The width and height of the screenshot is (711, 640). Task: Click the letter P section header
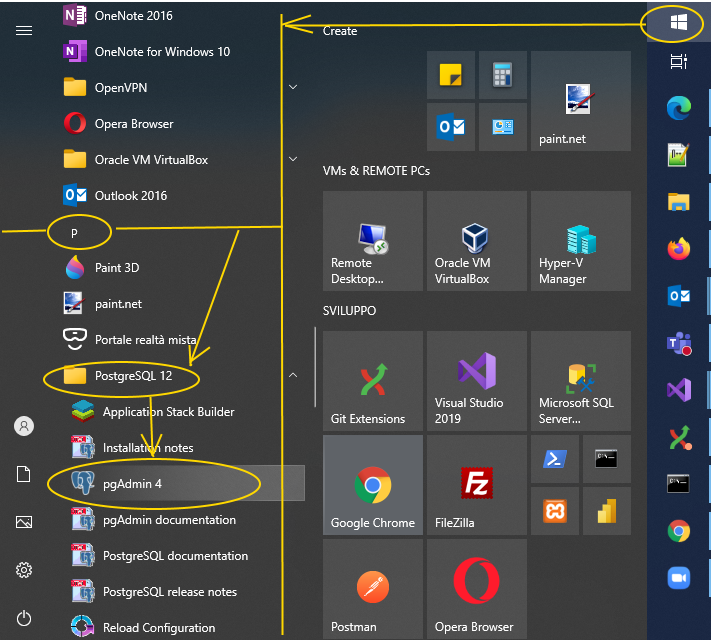(x=74, y=233)
